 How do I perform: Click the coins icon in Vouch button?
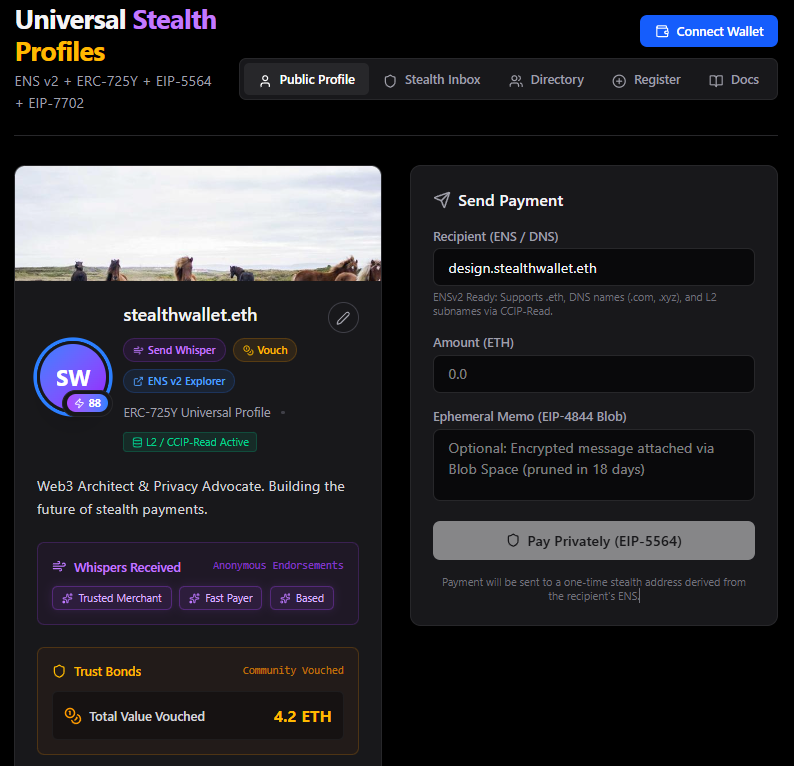point(248,350)
